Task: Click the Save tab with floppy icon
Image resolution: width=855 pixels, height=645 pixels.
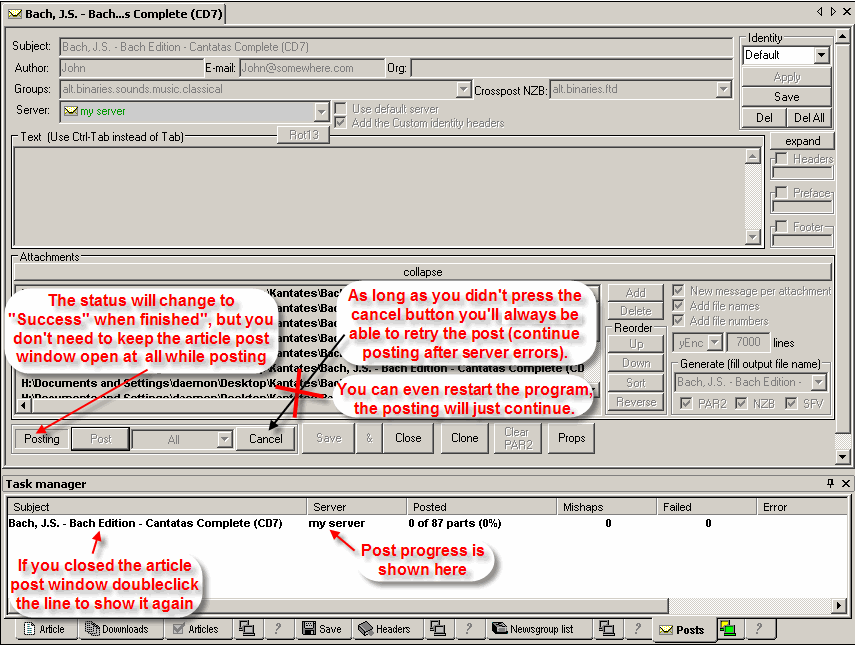Action: [321, 629]
